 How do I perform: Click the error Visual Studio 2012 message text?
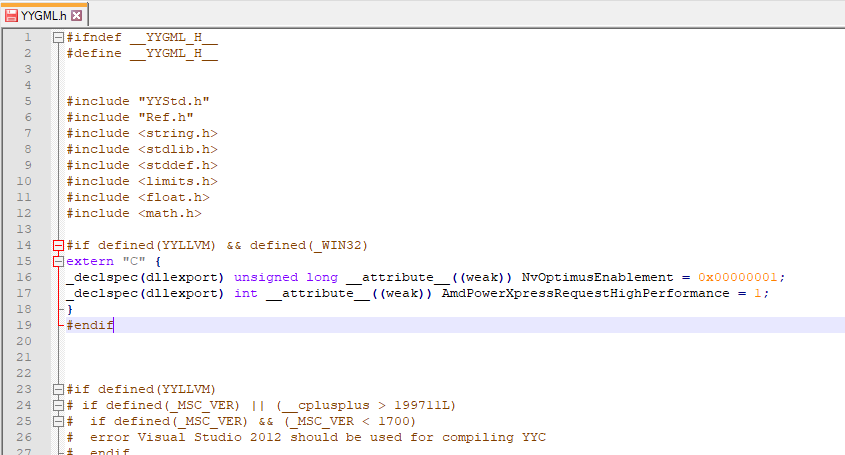click(x=317, y=437)
